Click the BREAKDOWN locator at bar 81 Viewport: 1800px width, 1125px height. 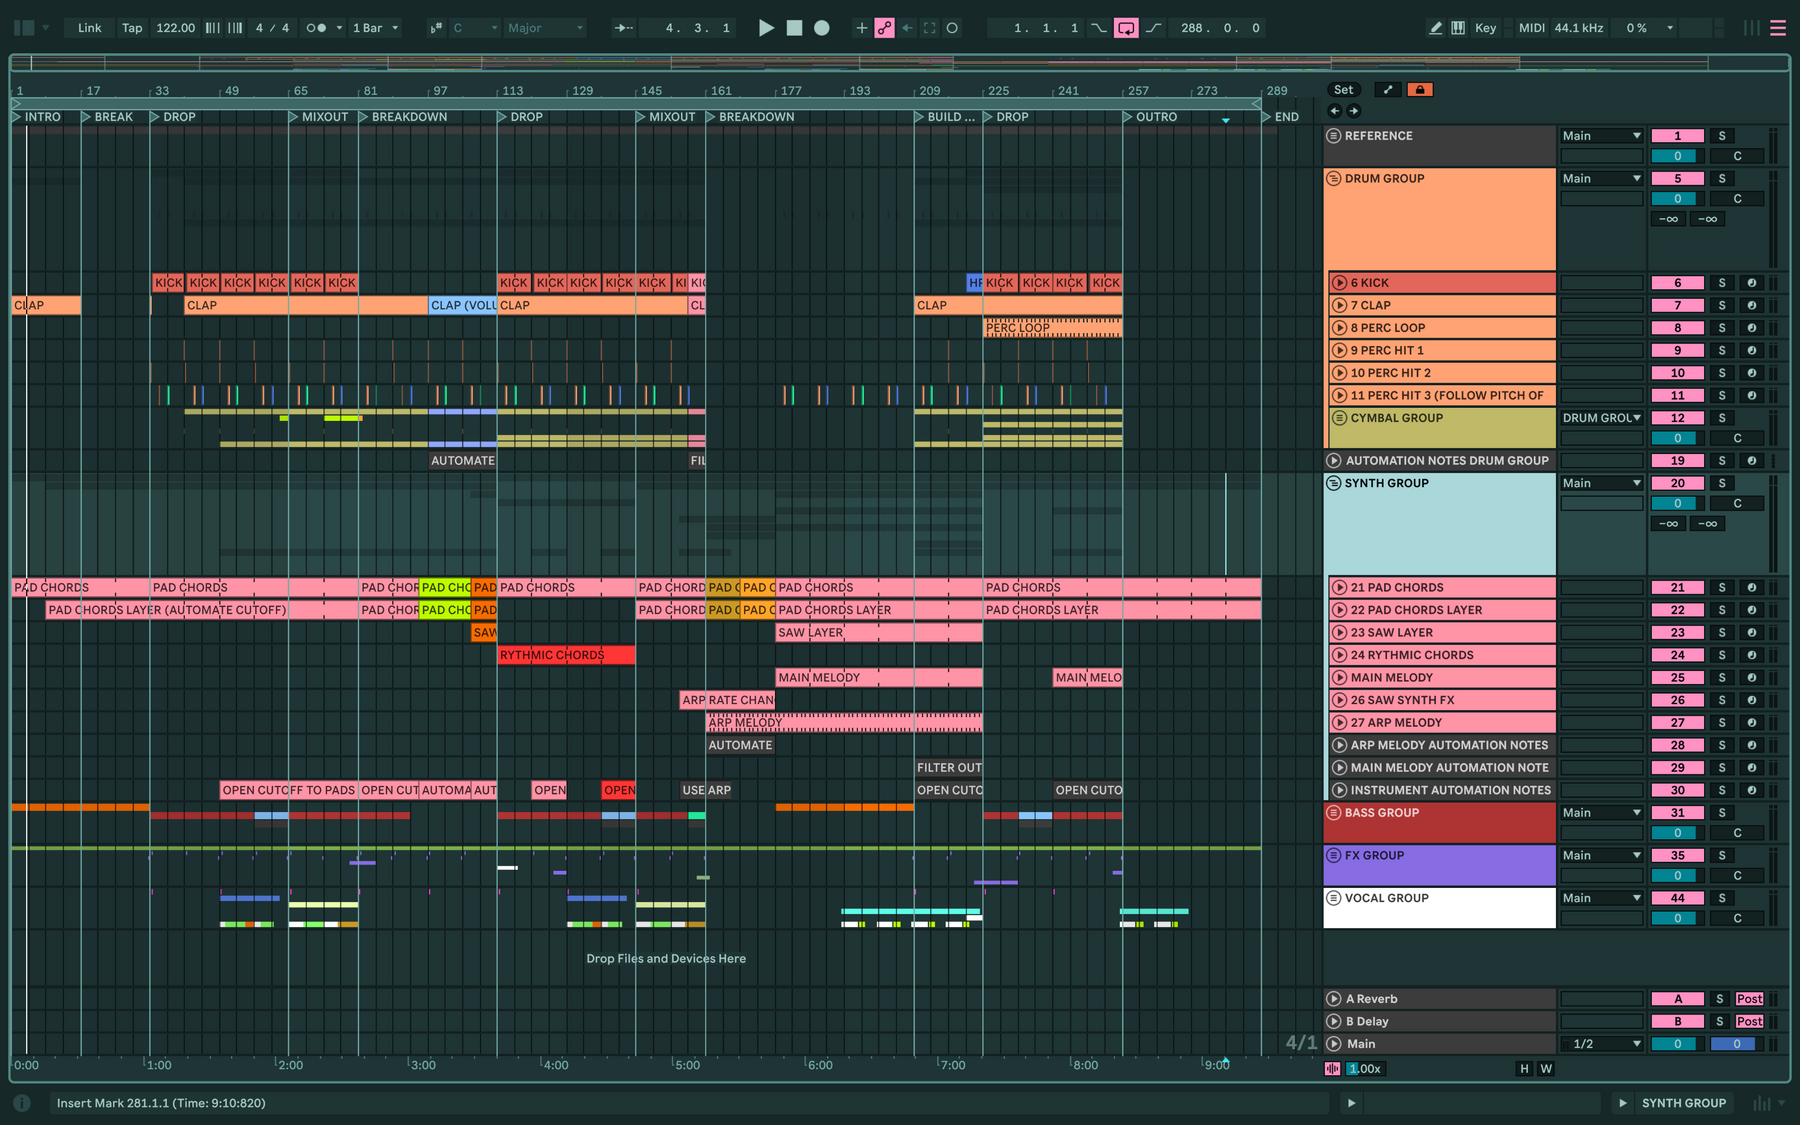coord(403,117)
